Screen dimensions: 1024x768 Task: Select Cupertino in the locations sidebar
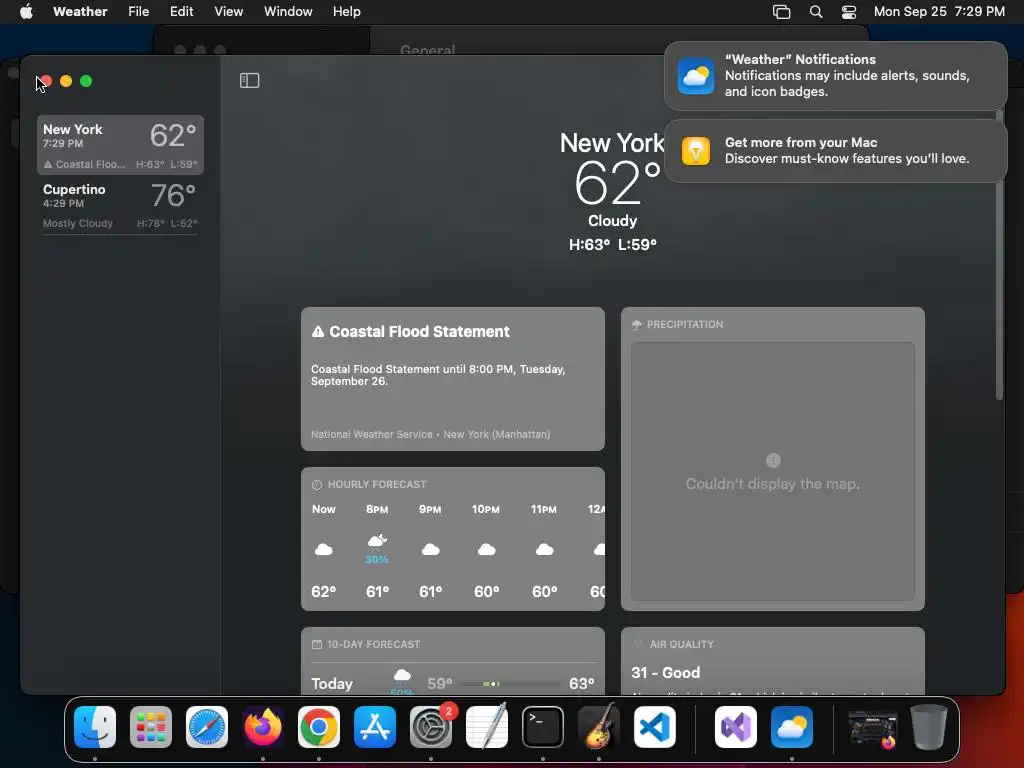coord(120,205)
